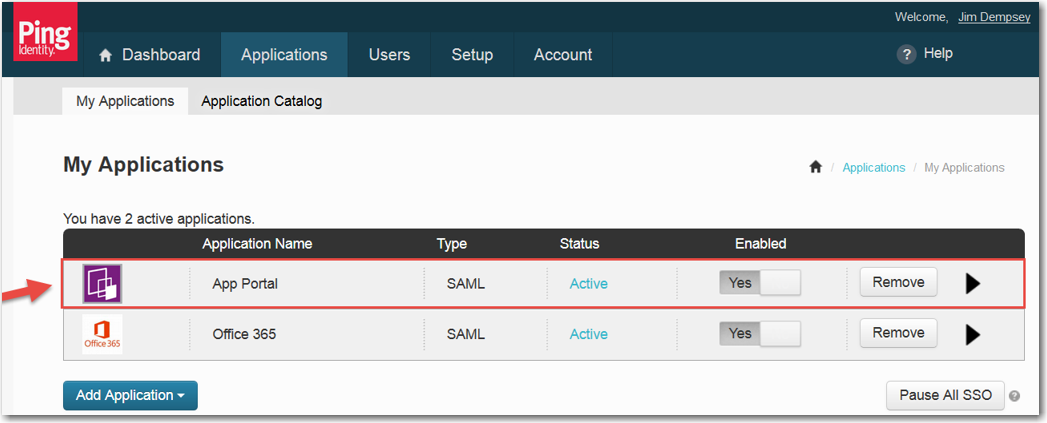This screenshot has width=1047, height=423.
Task: Open the Add Application dropdown
Action: pyautogui.click(x=130, y=395)
